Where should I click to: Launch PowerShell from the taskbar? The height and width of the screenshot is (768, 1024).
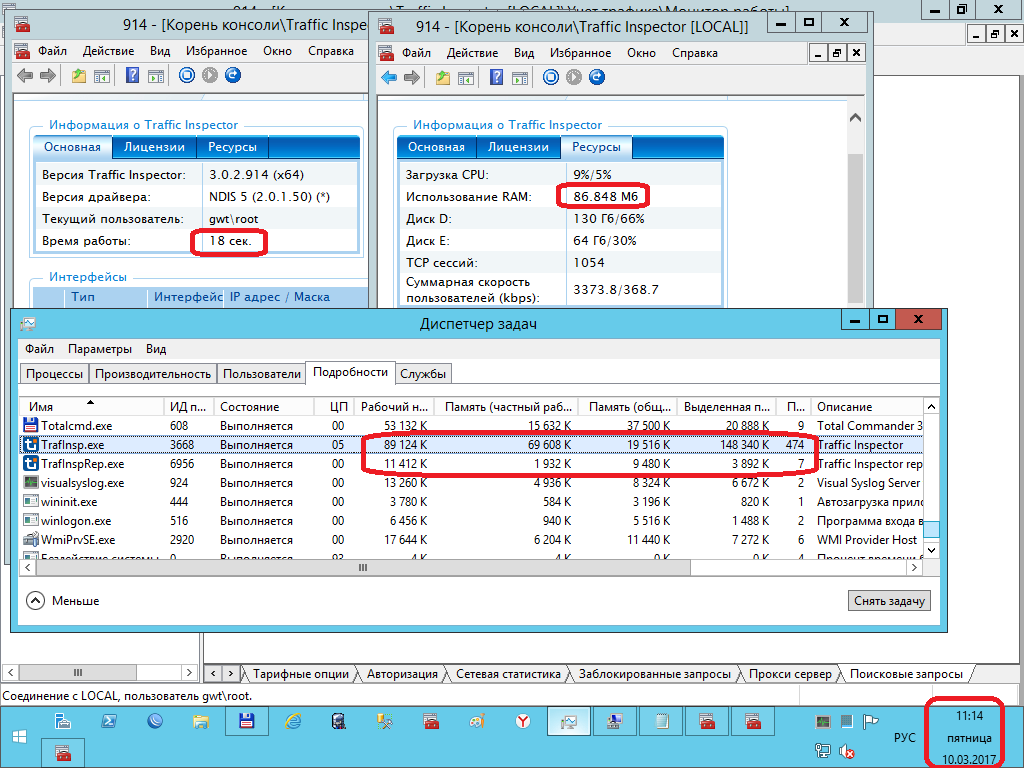tap(108, 722)
